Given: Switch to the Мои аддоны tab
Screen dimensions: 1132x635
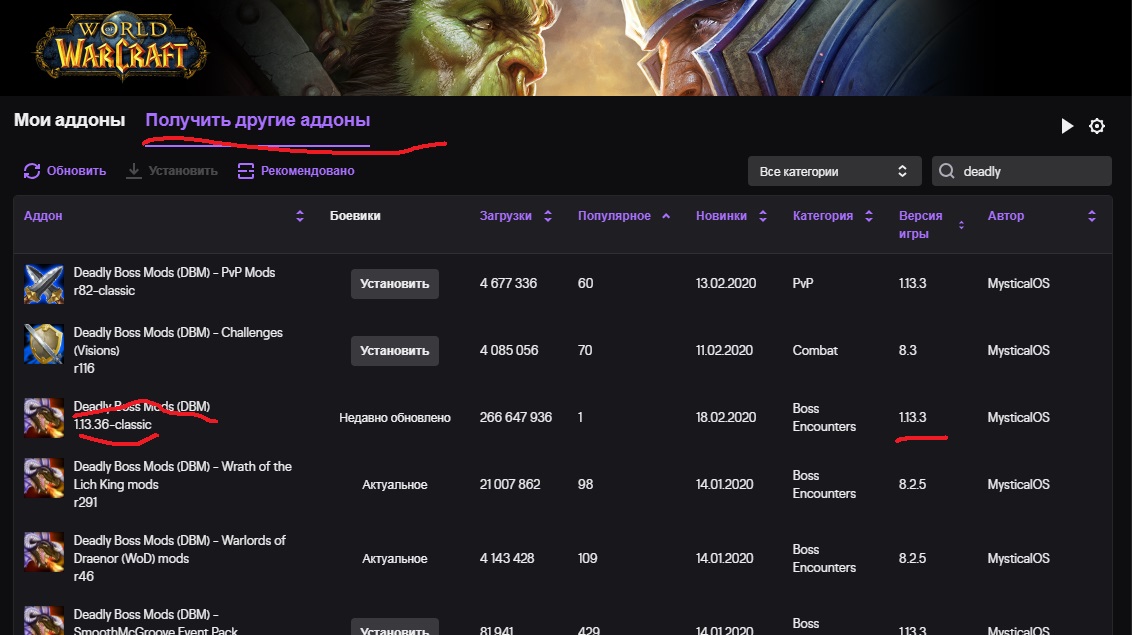Looking at the screenshot, I should [69, 120].
